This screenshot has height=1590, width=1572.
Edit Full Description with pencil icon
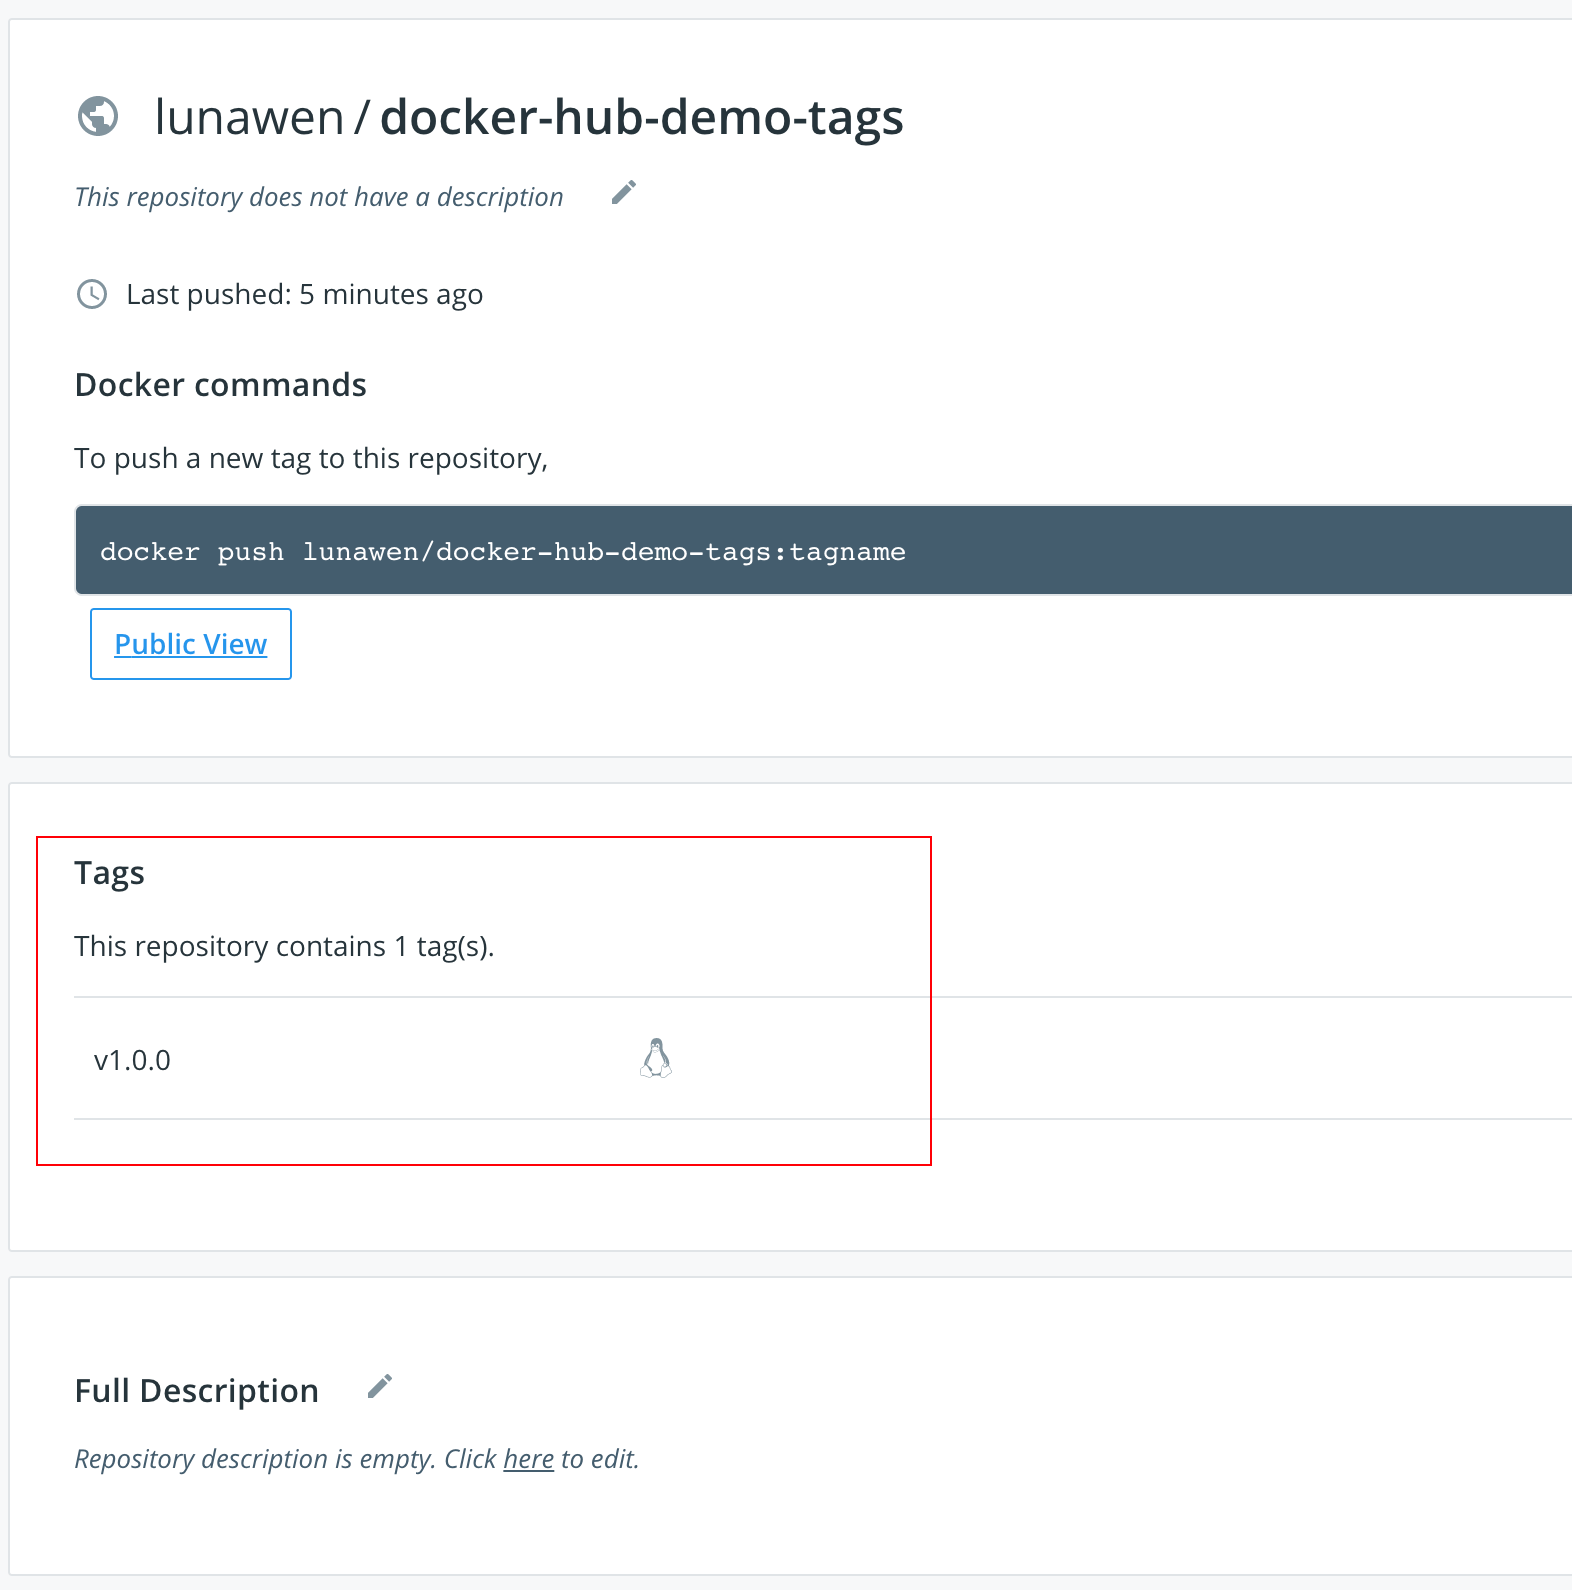pyautogui.click(x=380, y=1386)
